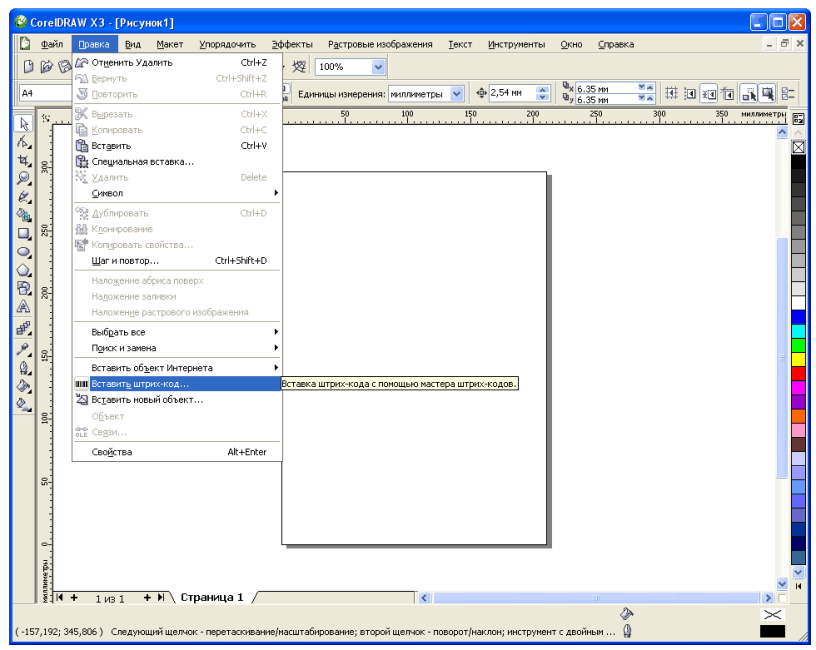
Task: Pick the yellow color swatch
Action: pyautogui.click(x=798, y=359)
